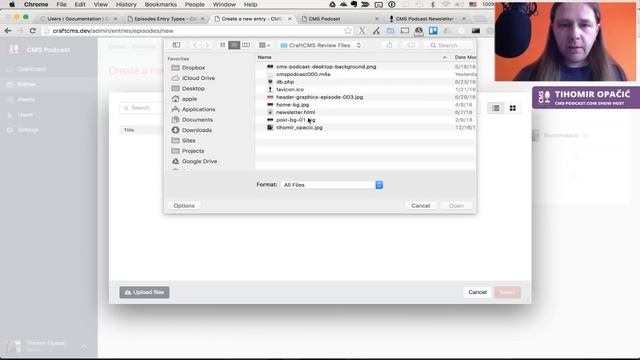Bookmark page with star icon
Viewport: 640px width, 360px height.
click(348, 31)
